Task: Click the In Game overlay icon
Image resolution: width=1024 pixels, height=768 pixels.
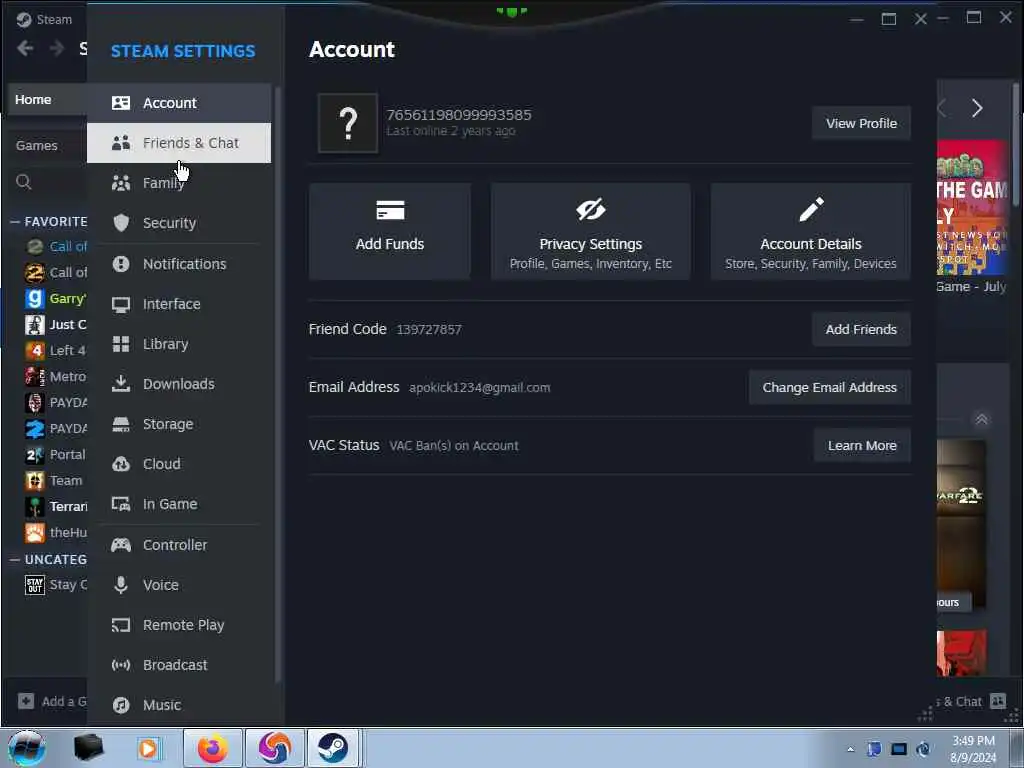Action: [121, 504]
